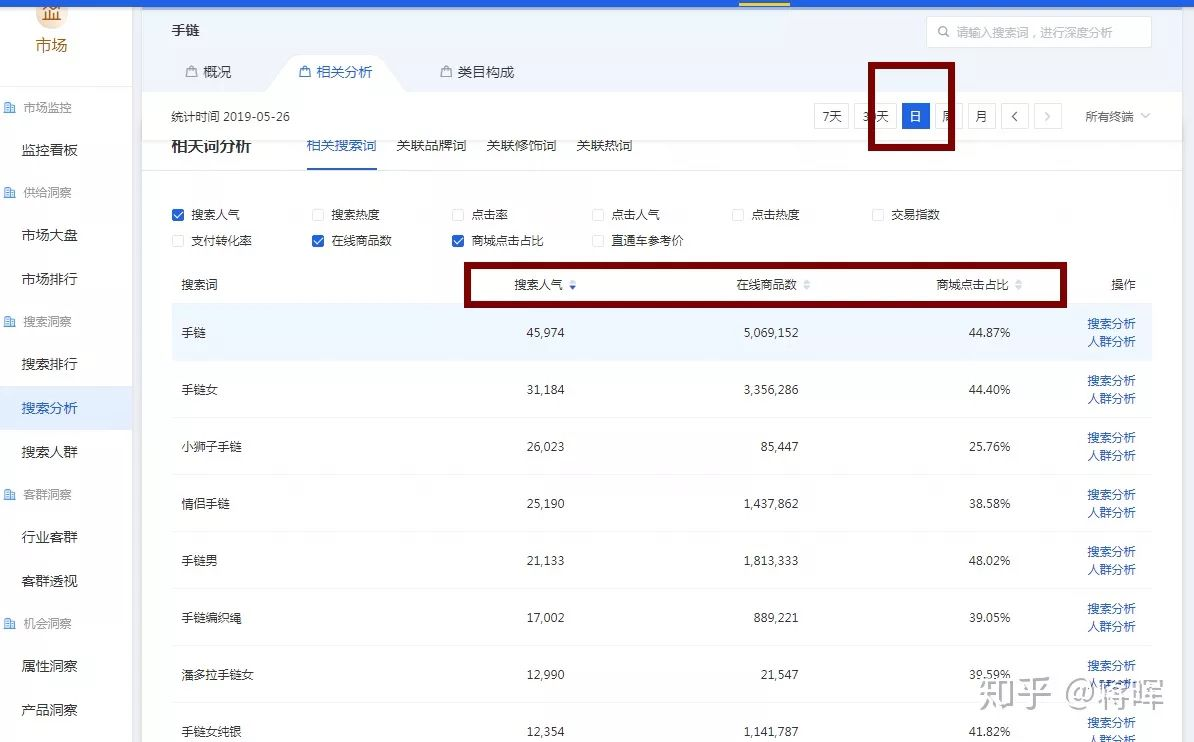Click 搜索分析 link for 情侣手链 row
The width and height of the screenshot is (1194, 742).
point(1111,495)
